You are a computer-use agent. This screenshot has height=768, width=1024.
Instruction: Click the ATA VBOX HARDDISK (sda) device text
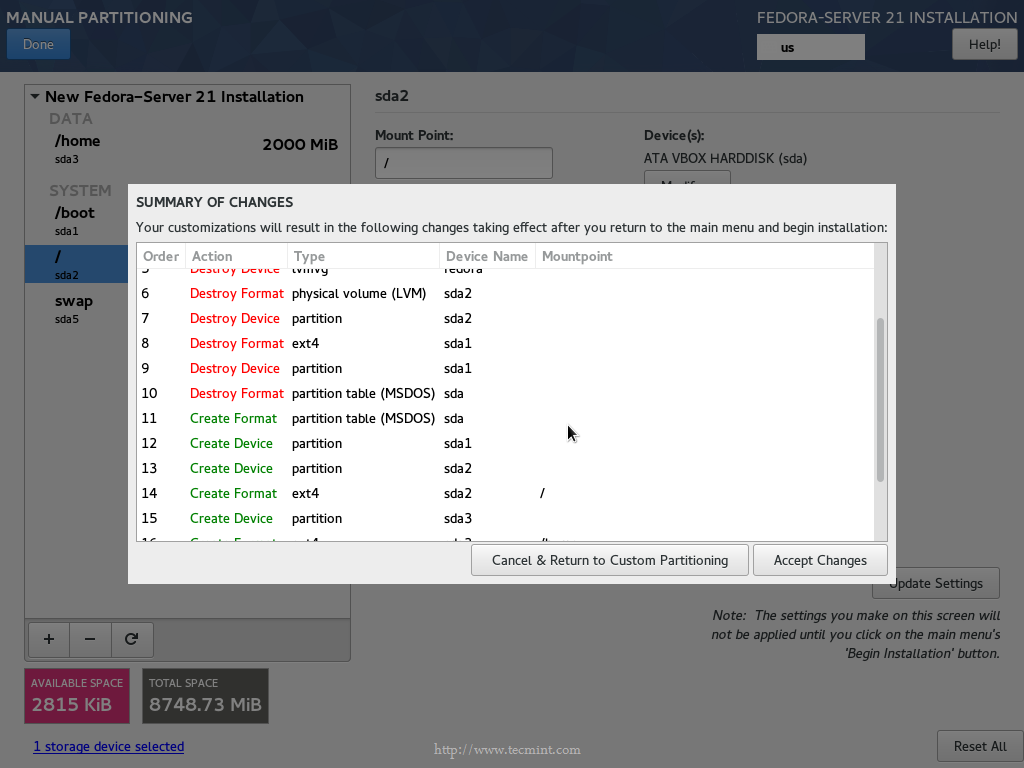(725, 158)
